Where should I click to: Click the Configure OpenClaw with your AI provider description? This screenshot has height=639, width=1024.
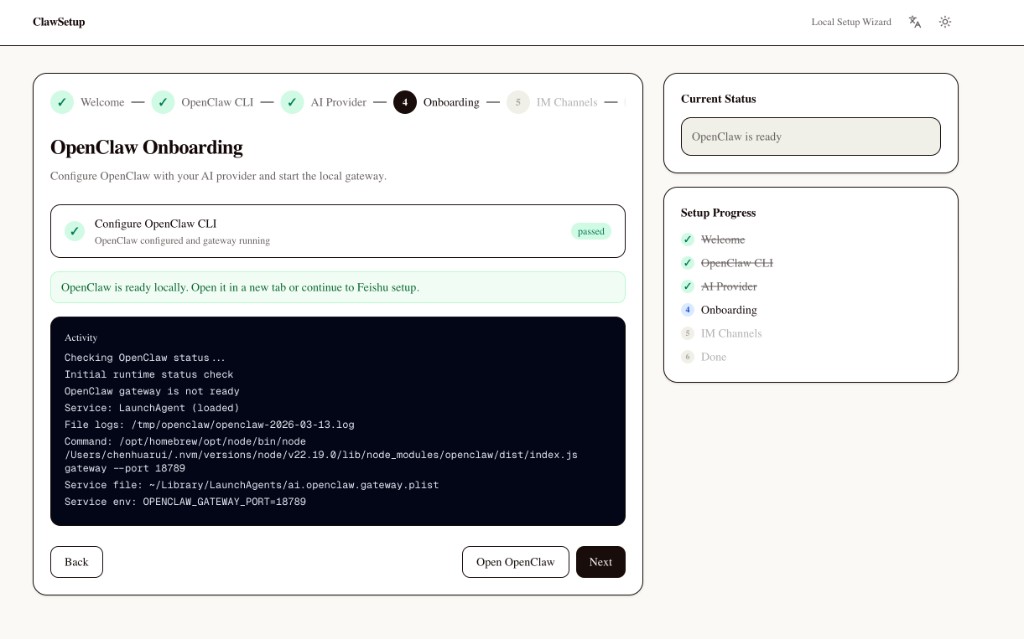(218, 176)
